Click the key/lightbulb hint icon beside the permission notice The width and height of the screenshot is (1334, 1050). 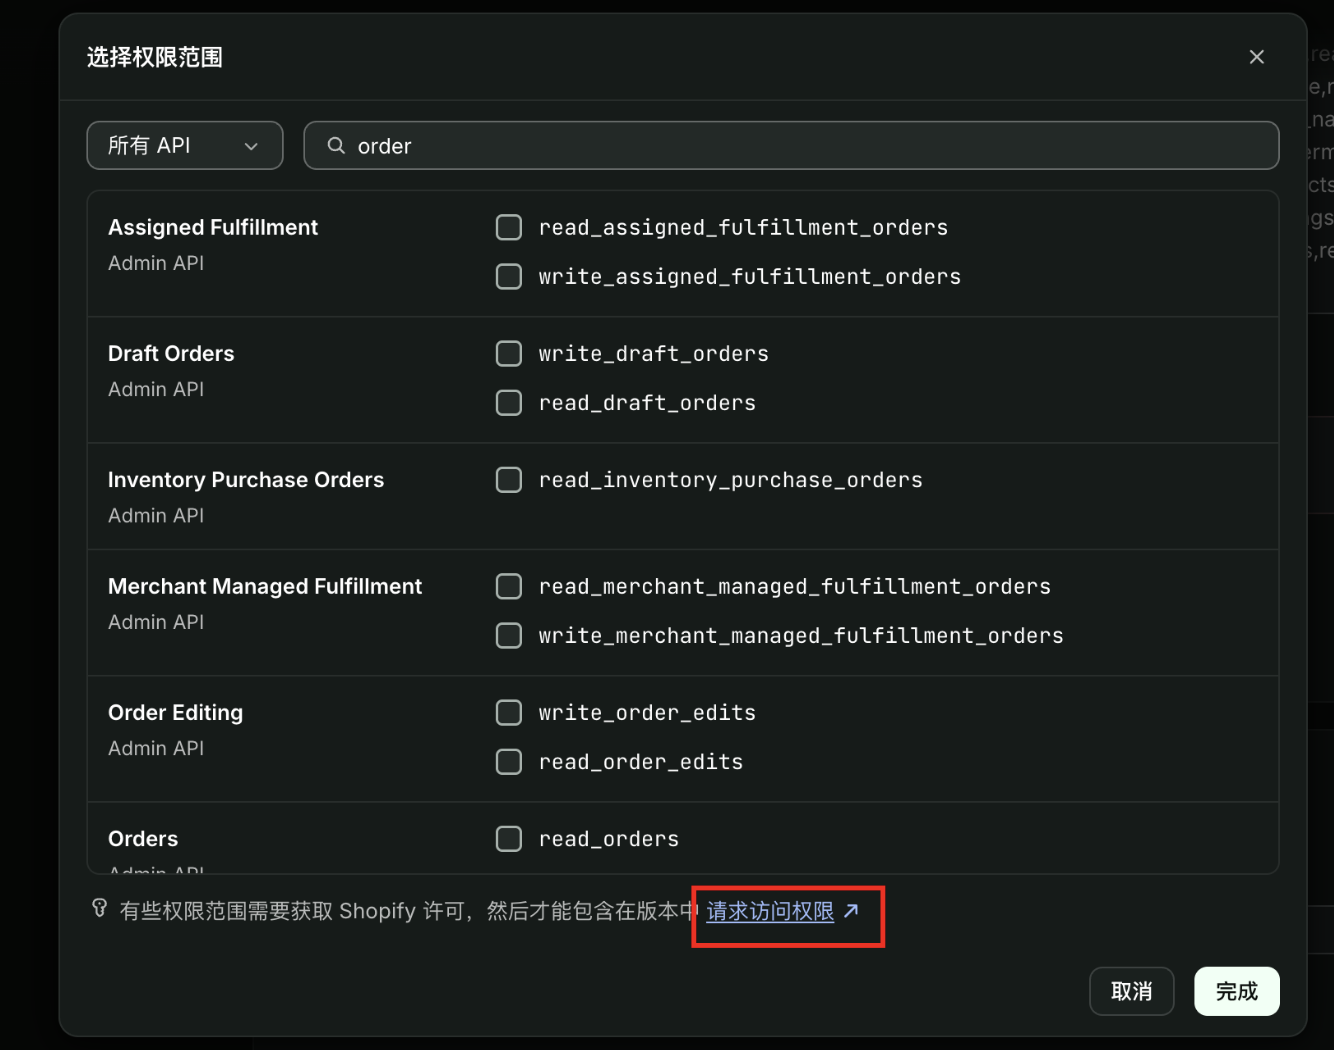coord(99,908)
